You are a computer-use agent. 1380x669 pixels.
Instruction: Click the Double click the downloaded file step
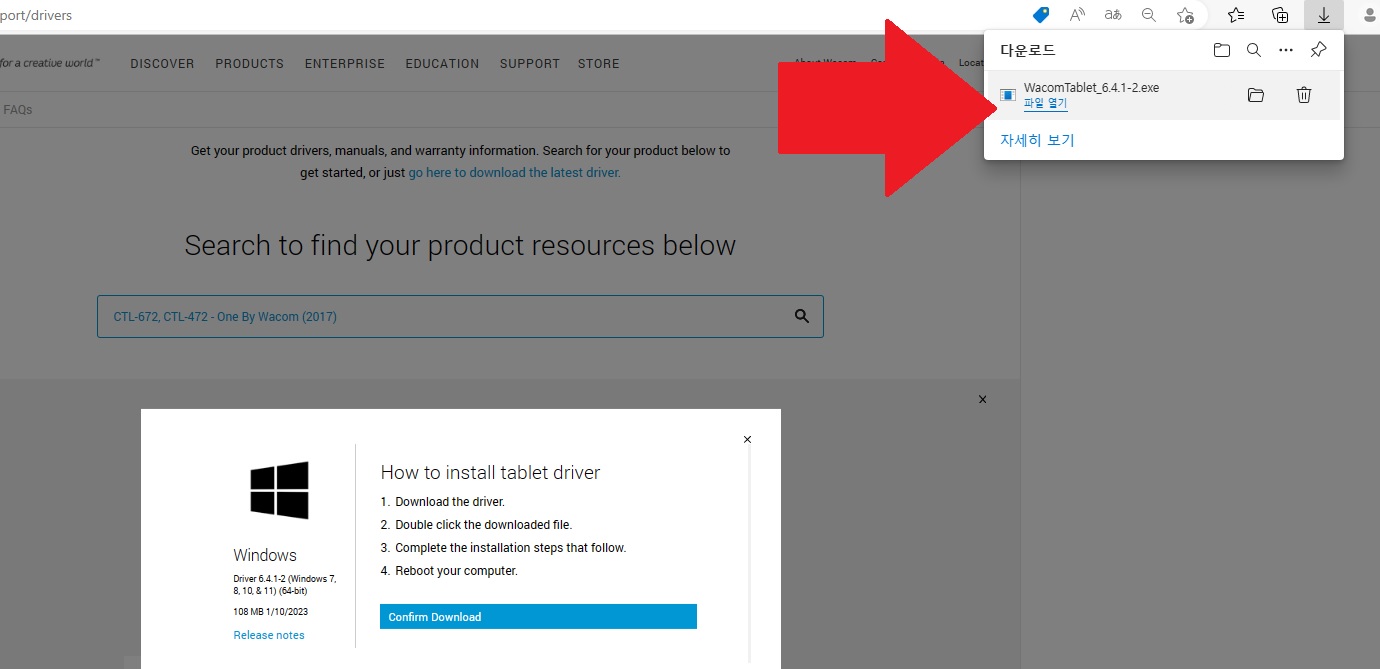(483, 525)
